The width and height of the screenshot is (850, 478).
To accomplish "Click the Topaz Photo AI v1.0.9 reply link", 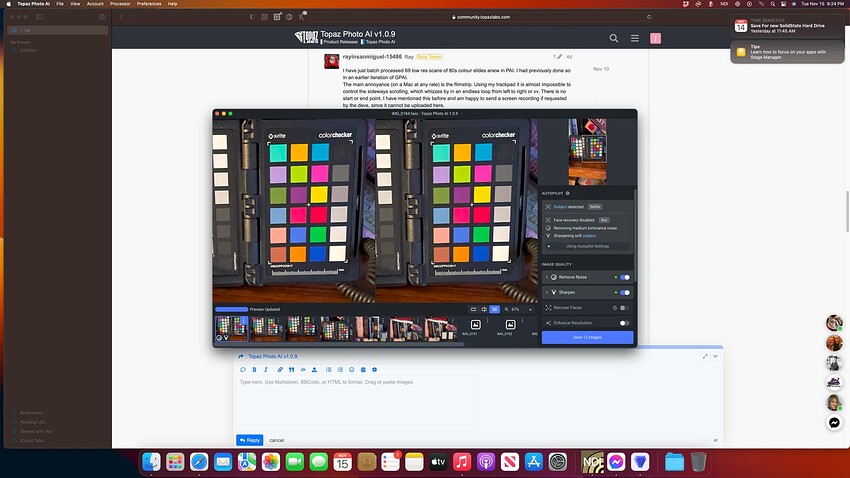I will [273, 356].
